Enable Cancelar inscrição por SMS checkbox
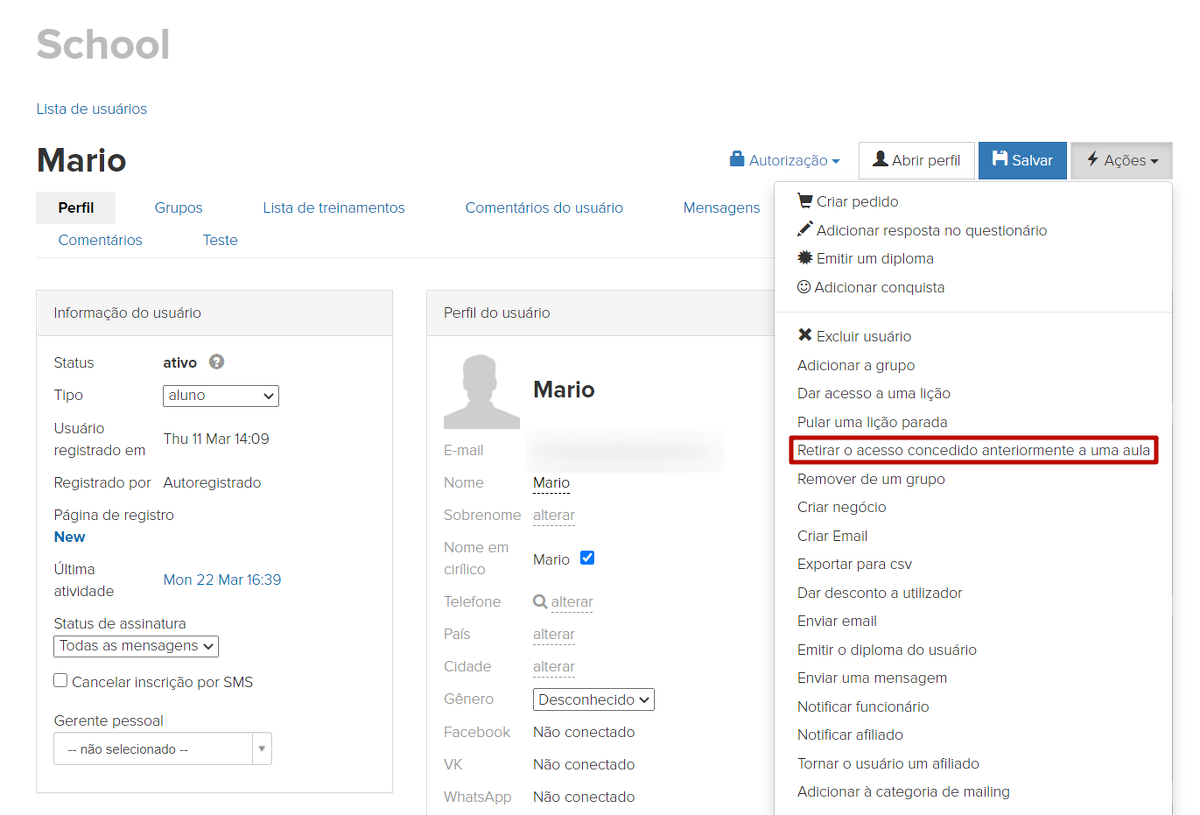 [61, 681]
